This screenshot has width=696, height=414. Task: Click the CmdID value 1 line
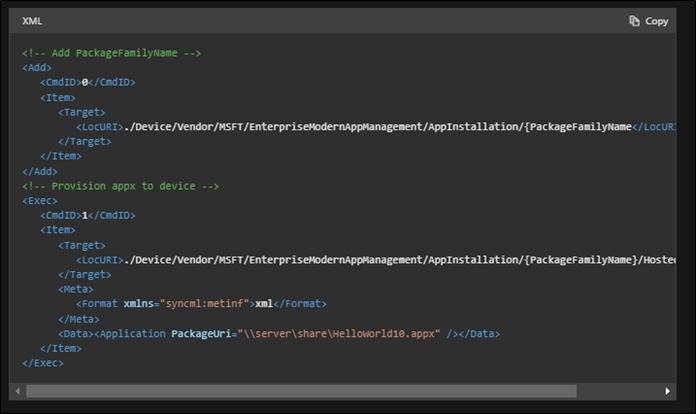pyautogui.click(x=87, y=216)
